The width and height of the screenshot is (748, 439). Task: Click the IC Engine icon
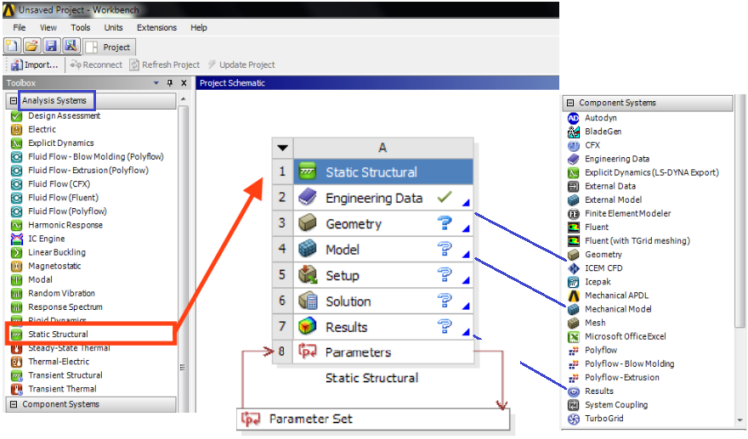point(17,239)
